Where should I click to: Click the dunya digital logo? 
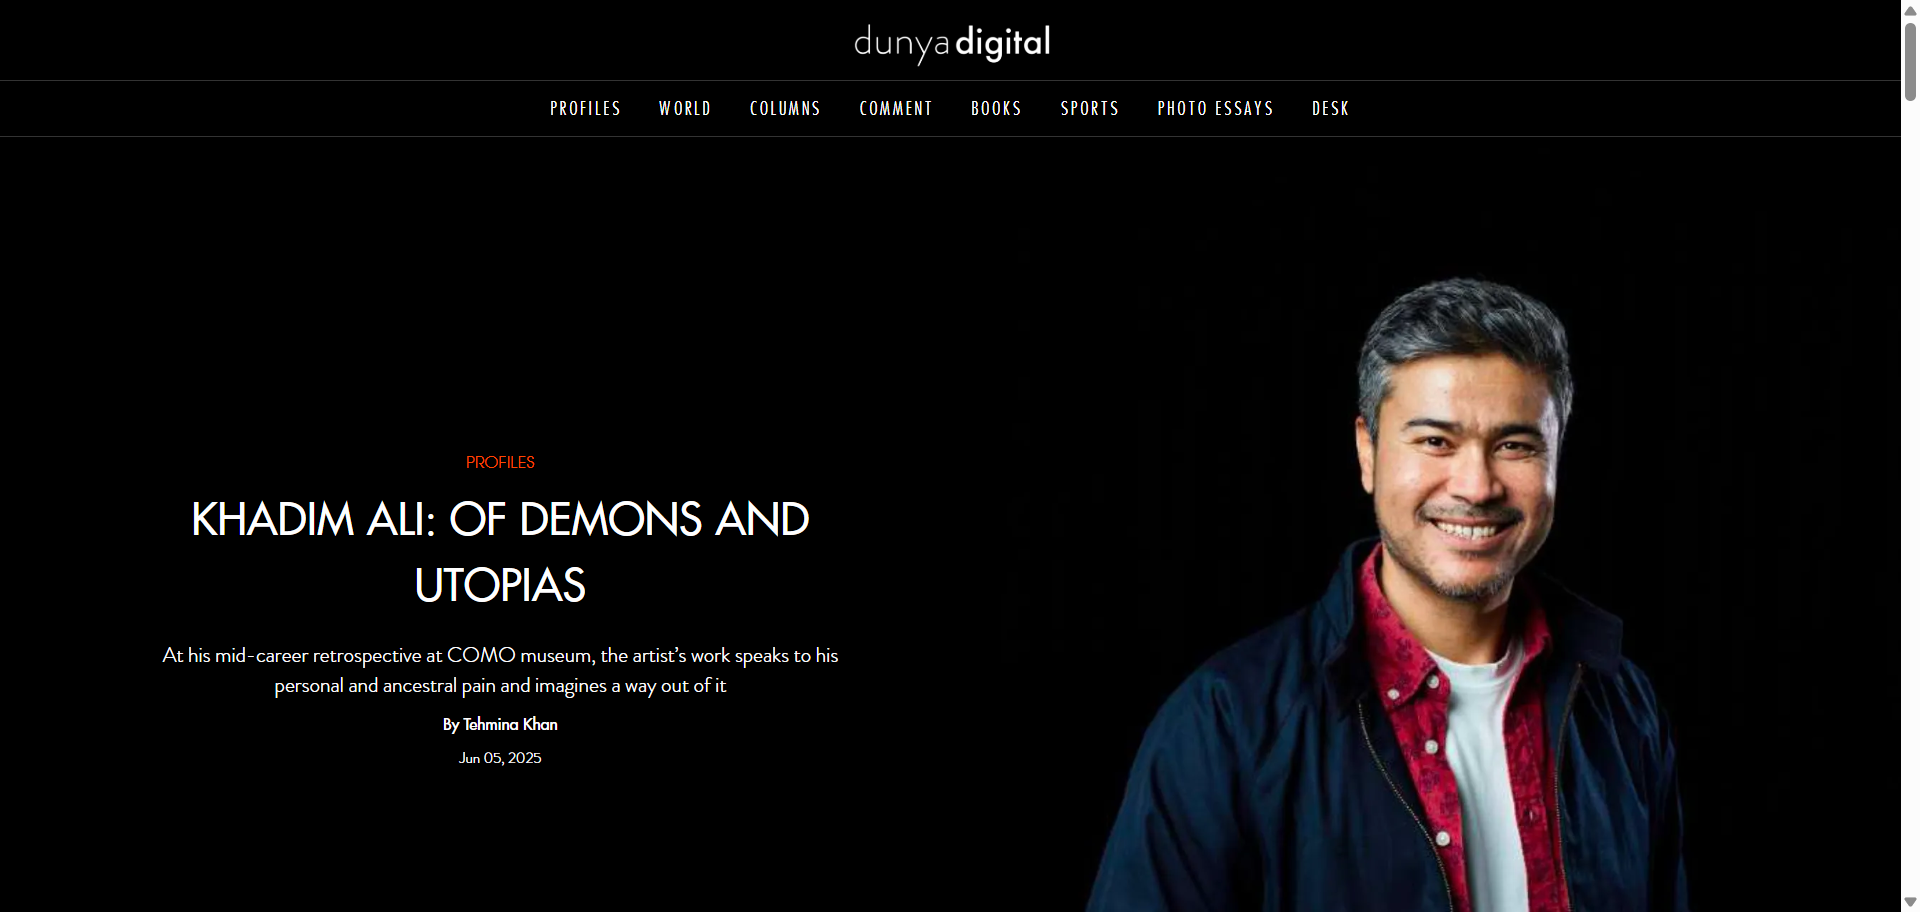coord(951,43)
